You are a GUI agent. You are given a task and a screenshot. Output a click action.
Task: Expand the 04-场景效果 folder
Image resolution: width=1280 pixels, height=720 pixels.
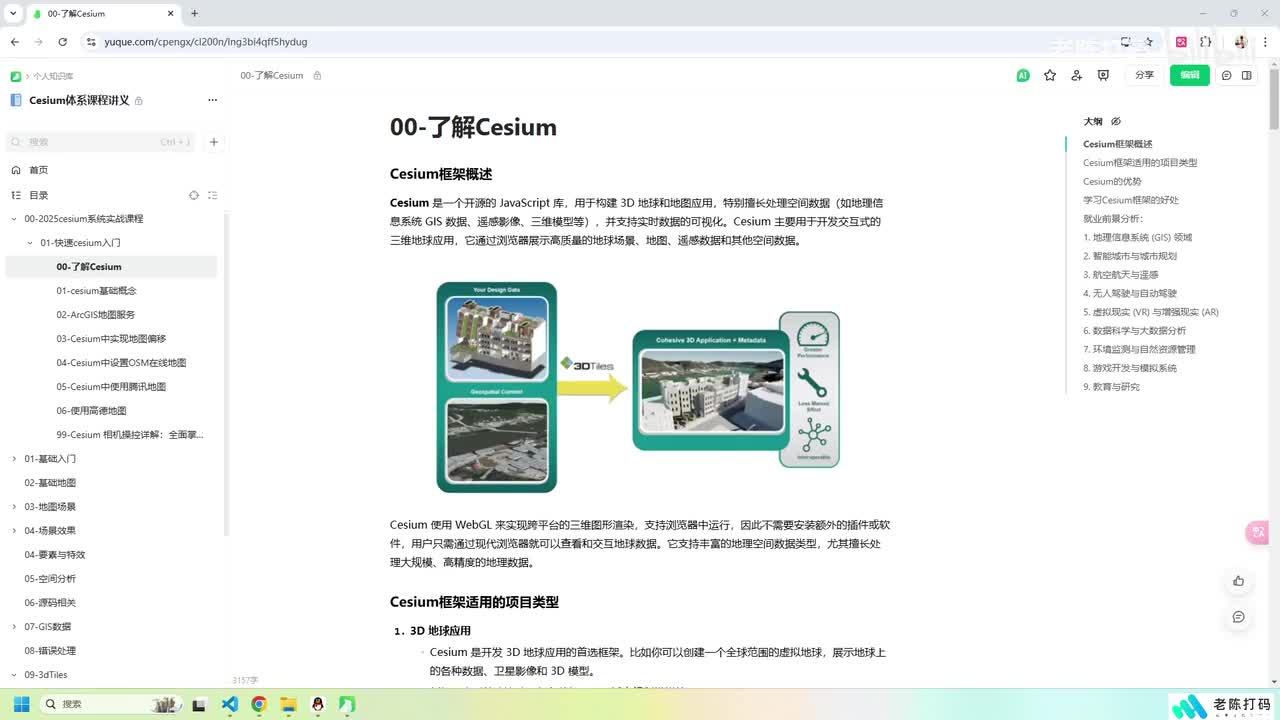pyautogui.click(x=14, y=531)
